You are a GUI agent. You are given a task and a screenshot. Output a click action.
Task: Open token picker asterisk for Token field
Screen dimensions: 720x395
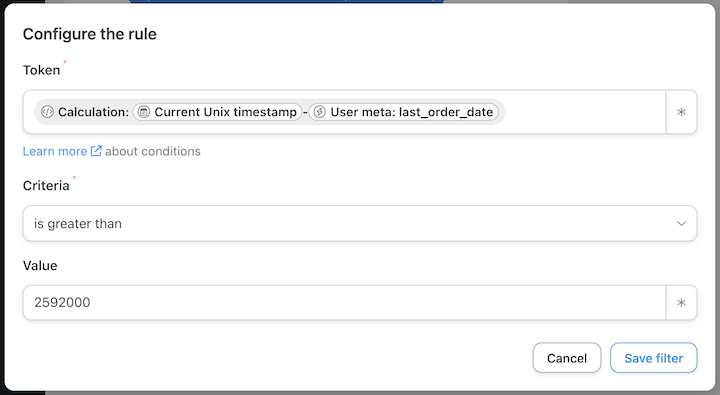click(x=681, y=112)
